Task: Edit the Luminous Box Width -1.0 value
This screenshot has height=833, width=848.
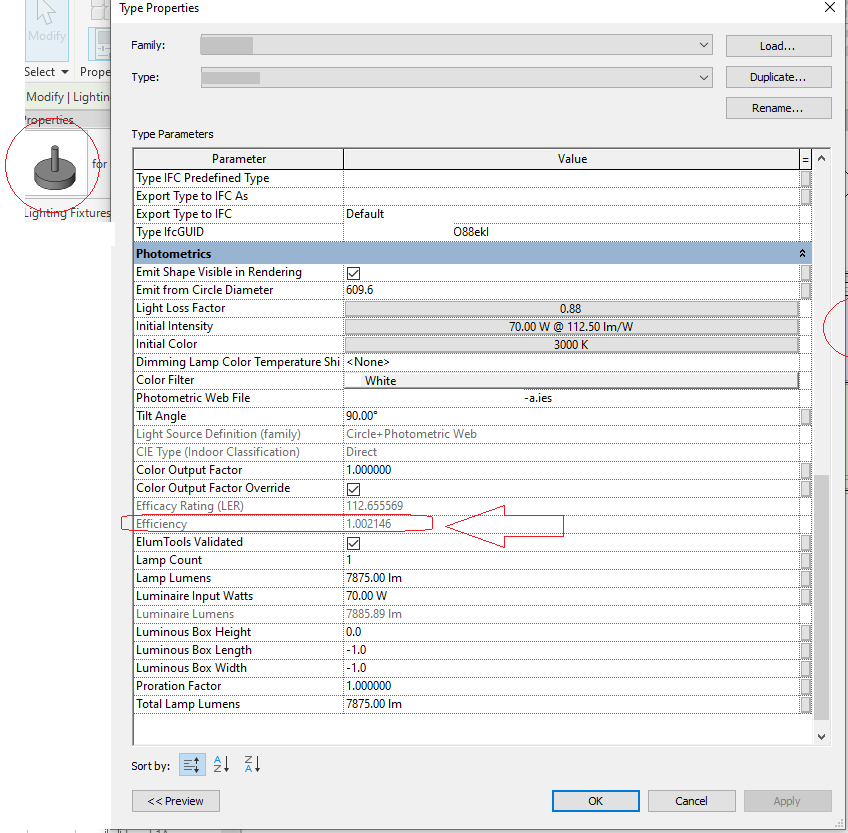Action: coord(571,667)
